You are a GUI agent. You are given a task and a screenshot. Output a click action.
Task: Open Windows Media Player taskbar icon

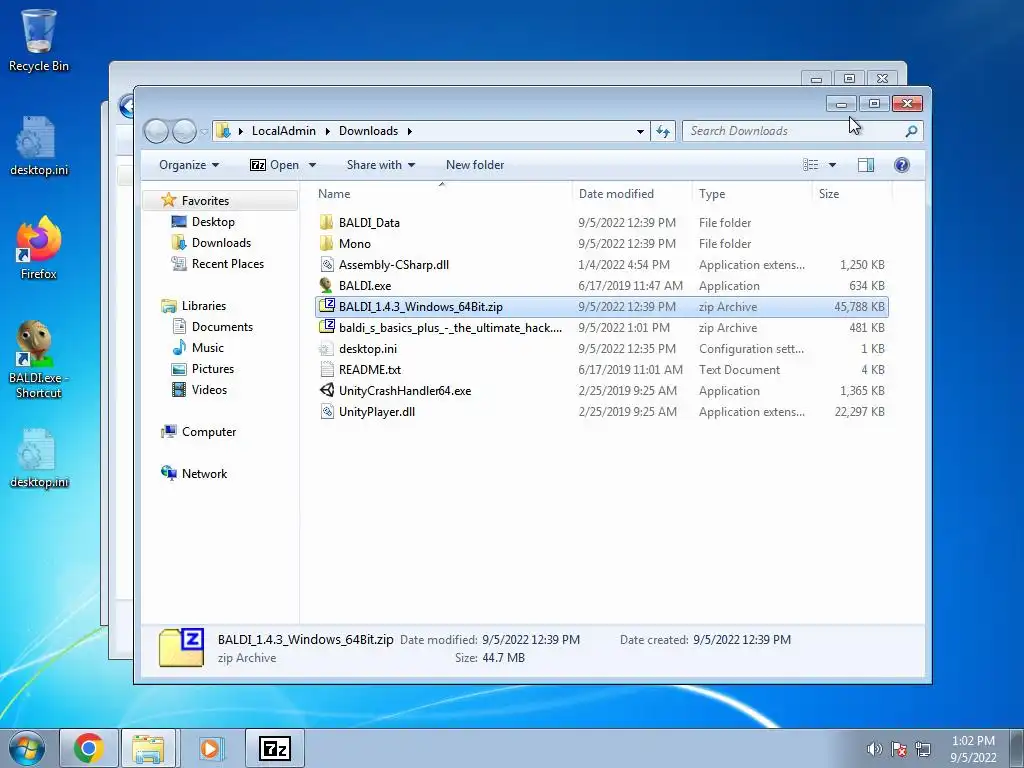(x=210, y=748)
